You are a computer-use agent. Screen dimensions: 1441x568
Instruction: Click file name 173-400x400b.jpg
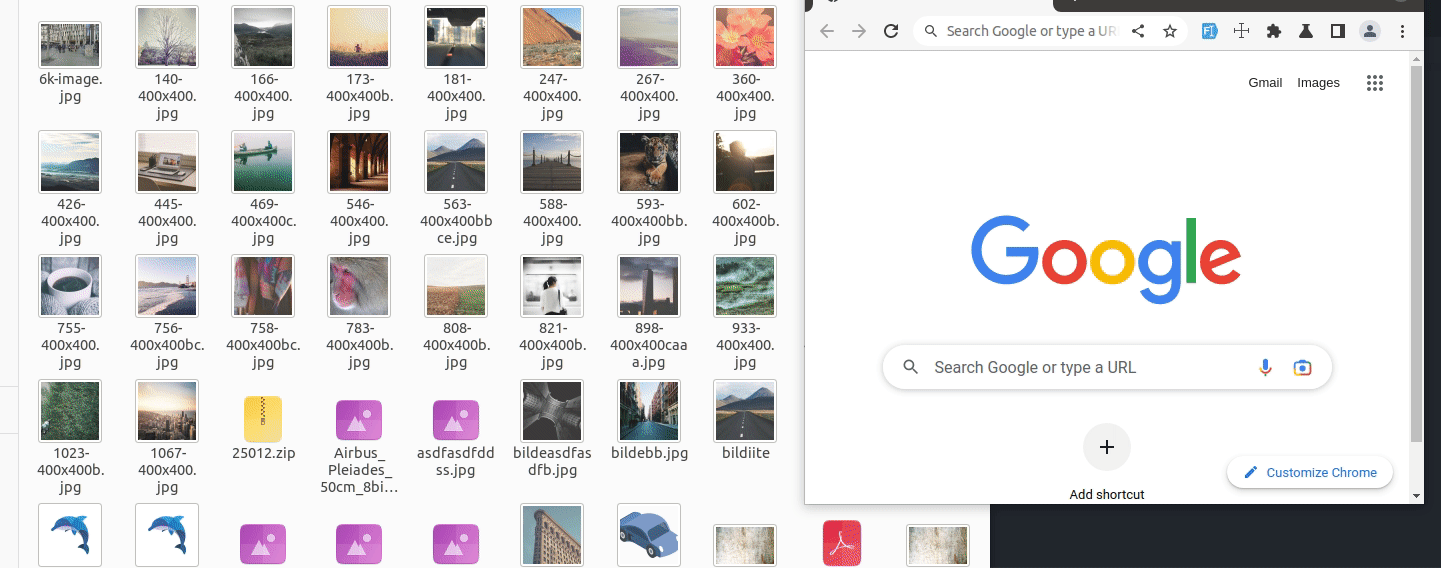(x=359, y=96)
